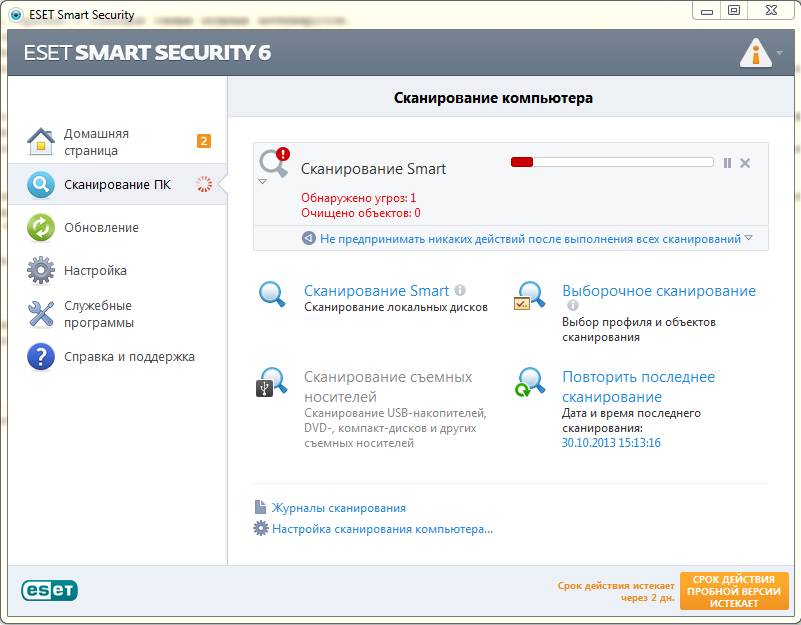
Task: Click the text Сканирование локальных дисков
Action: (x=396, y=307)
